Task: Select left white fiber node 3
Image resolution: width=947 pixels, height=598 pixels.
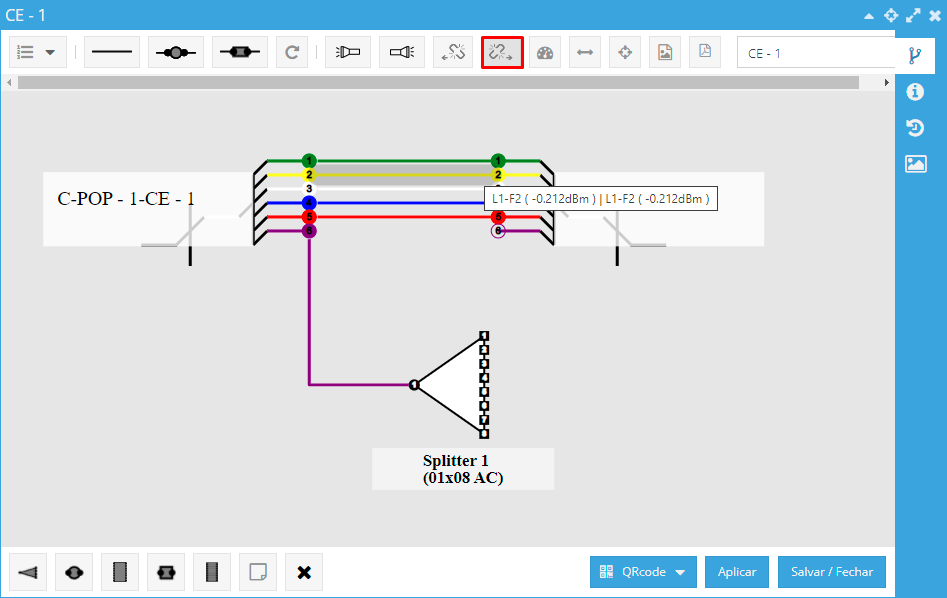Action: (x=309, y=189)
